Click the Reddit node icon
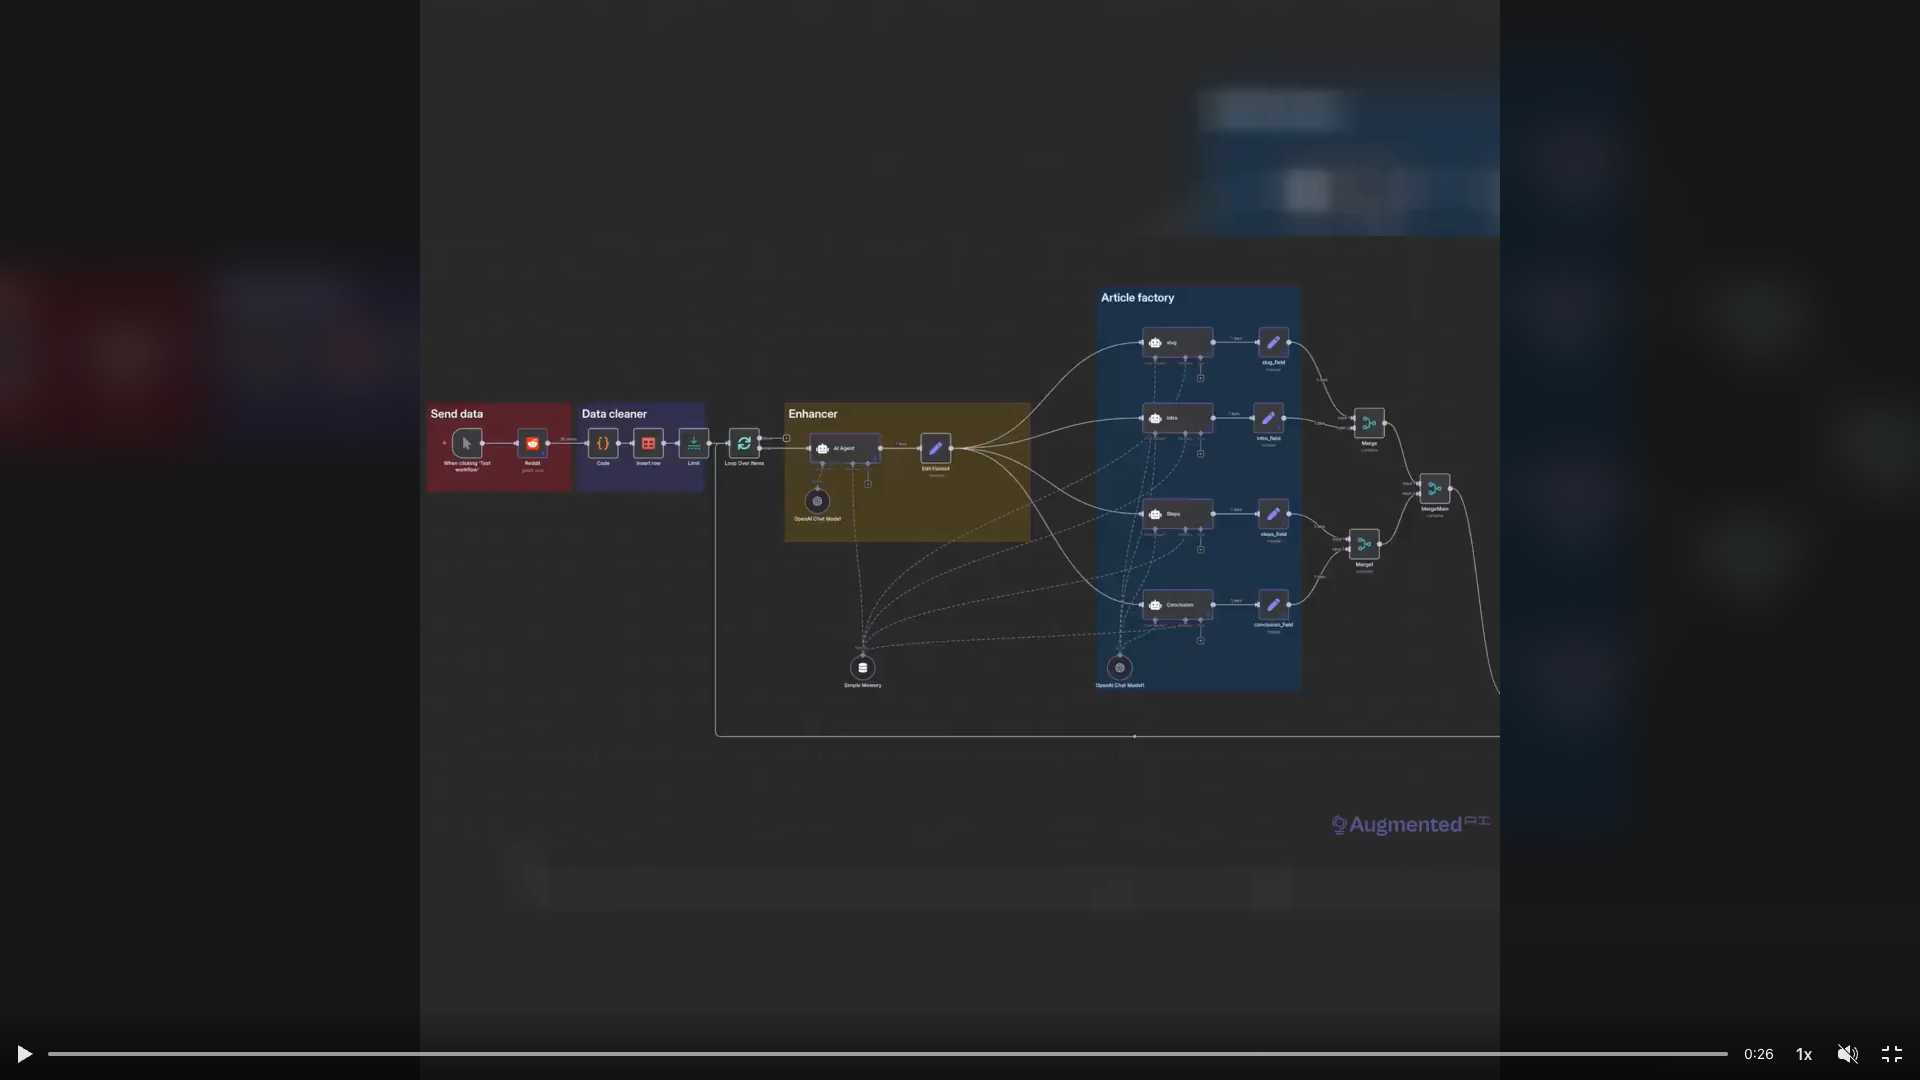Viewport: 1920px width, 1080px height. pyautogui.click(x=532, y=443)
